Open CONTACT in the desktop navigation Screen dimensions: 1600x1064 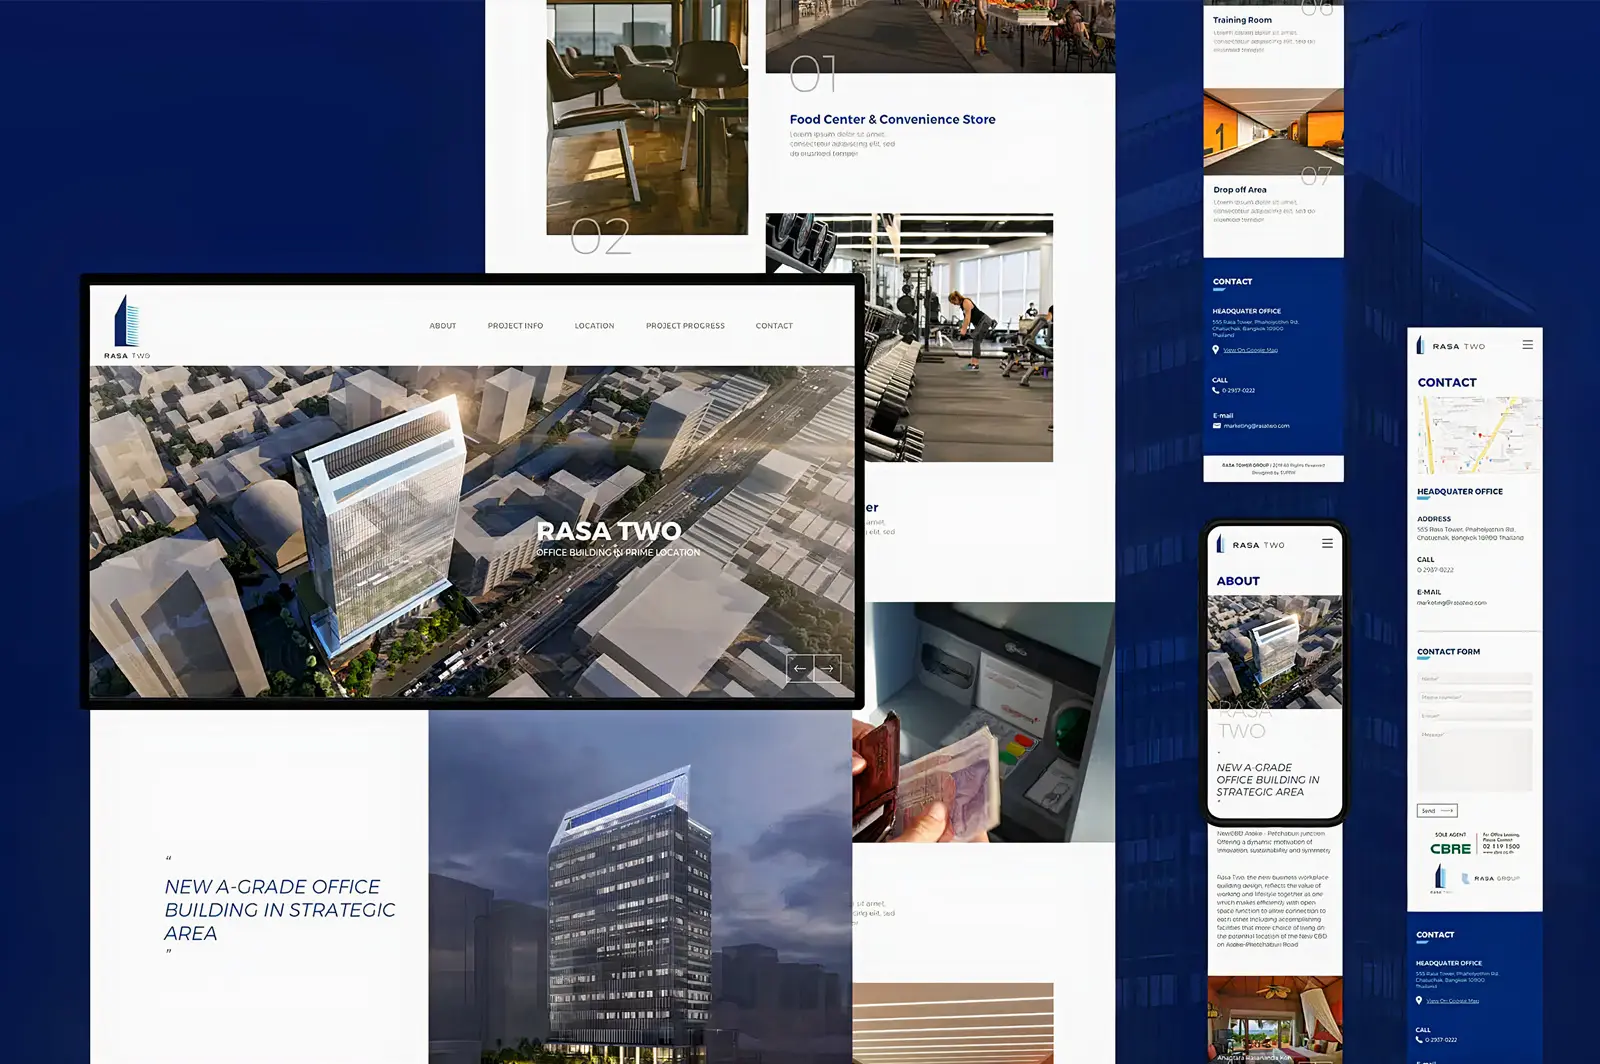point(774,326)
